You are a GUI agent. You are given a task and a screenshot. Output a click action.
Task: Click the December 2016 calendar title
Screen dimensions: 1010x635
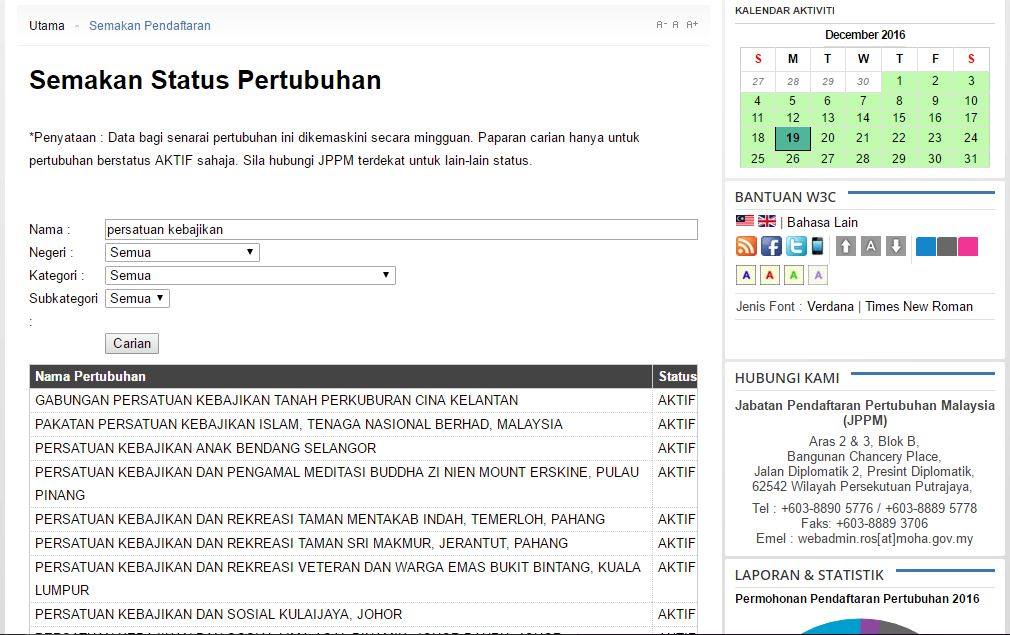[865, 35]
